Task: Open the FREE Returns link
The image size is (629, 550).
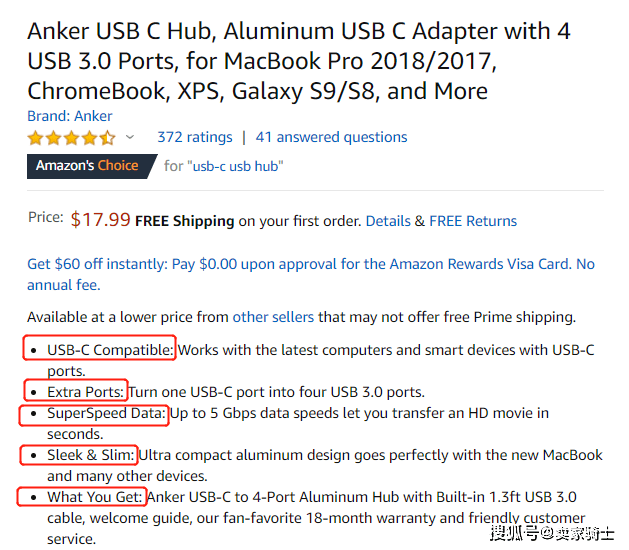Action: (473, 221)
